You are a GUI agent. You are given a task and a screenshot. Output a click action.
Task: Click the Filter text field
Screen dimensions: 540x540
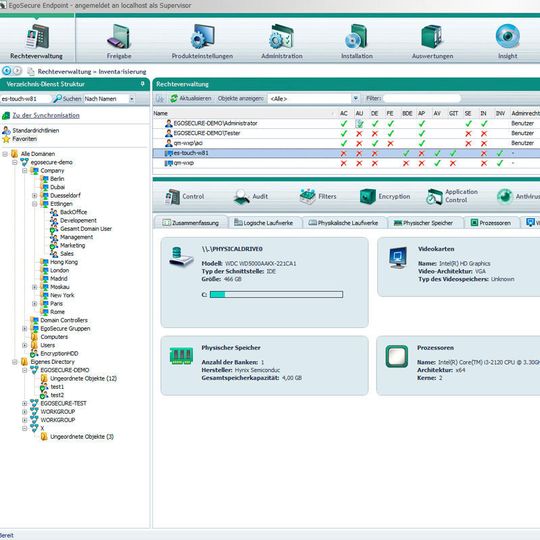pyautogui.click(x=422, y=98)
